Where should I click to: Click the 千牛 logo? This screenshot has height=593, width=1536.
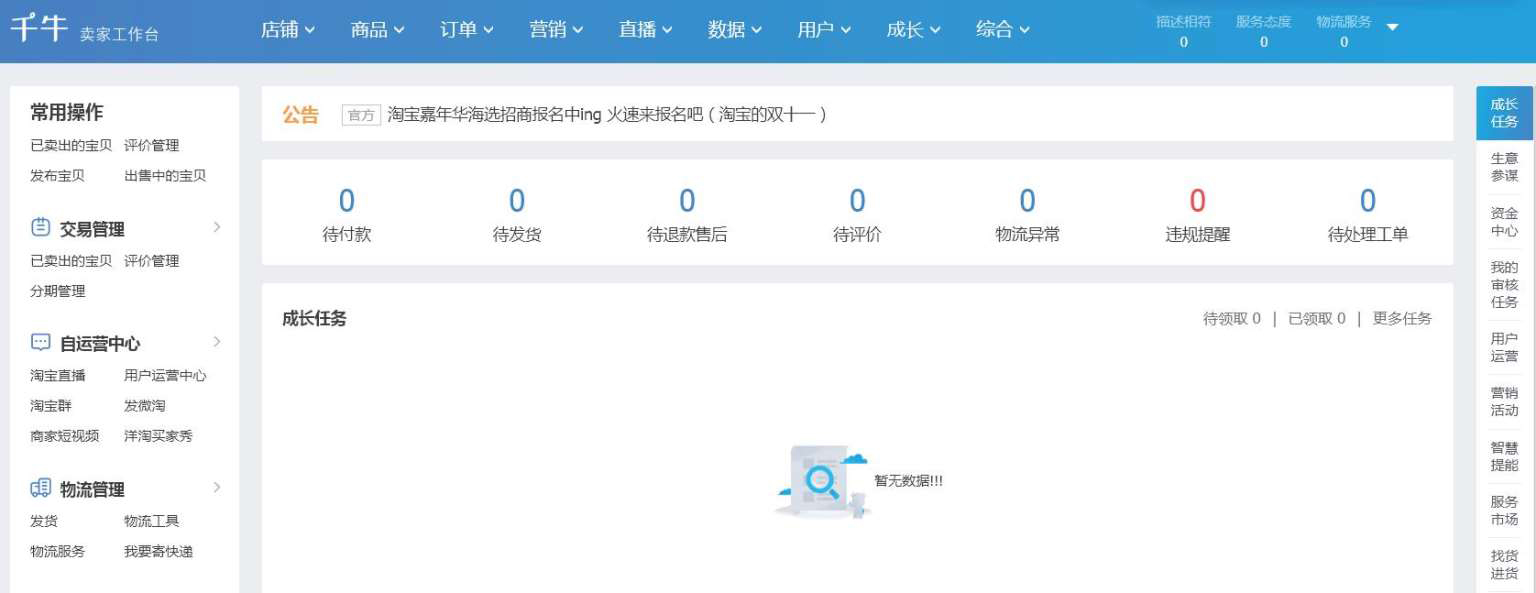click(x=39, y=28)
